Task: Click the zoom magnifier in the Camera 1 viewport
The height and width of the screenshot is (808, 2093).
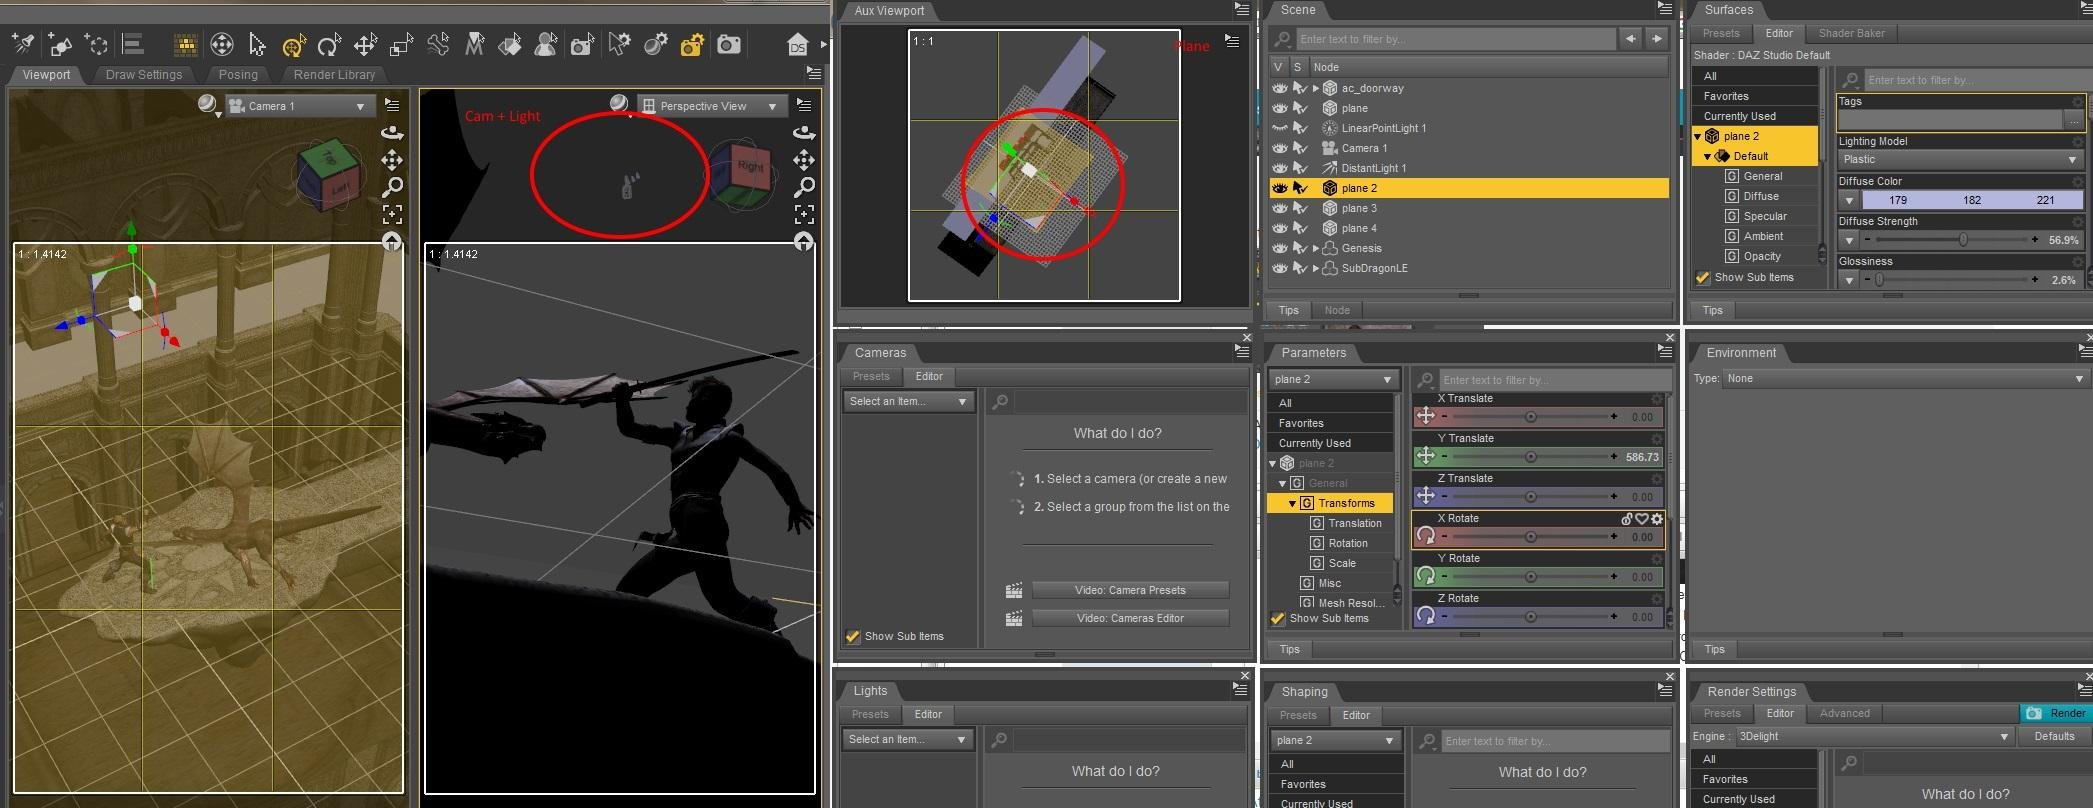Action: click(x=392, y=187)
